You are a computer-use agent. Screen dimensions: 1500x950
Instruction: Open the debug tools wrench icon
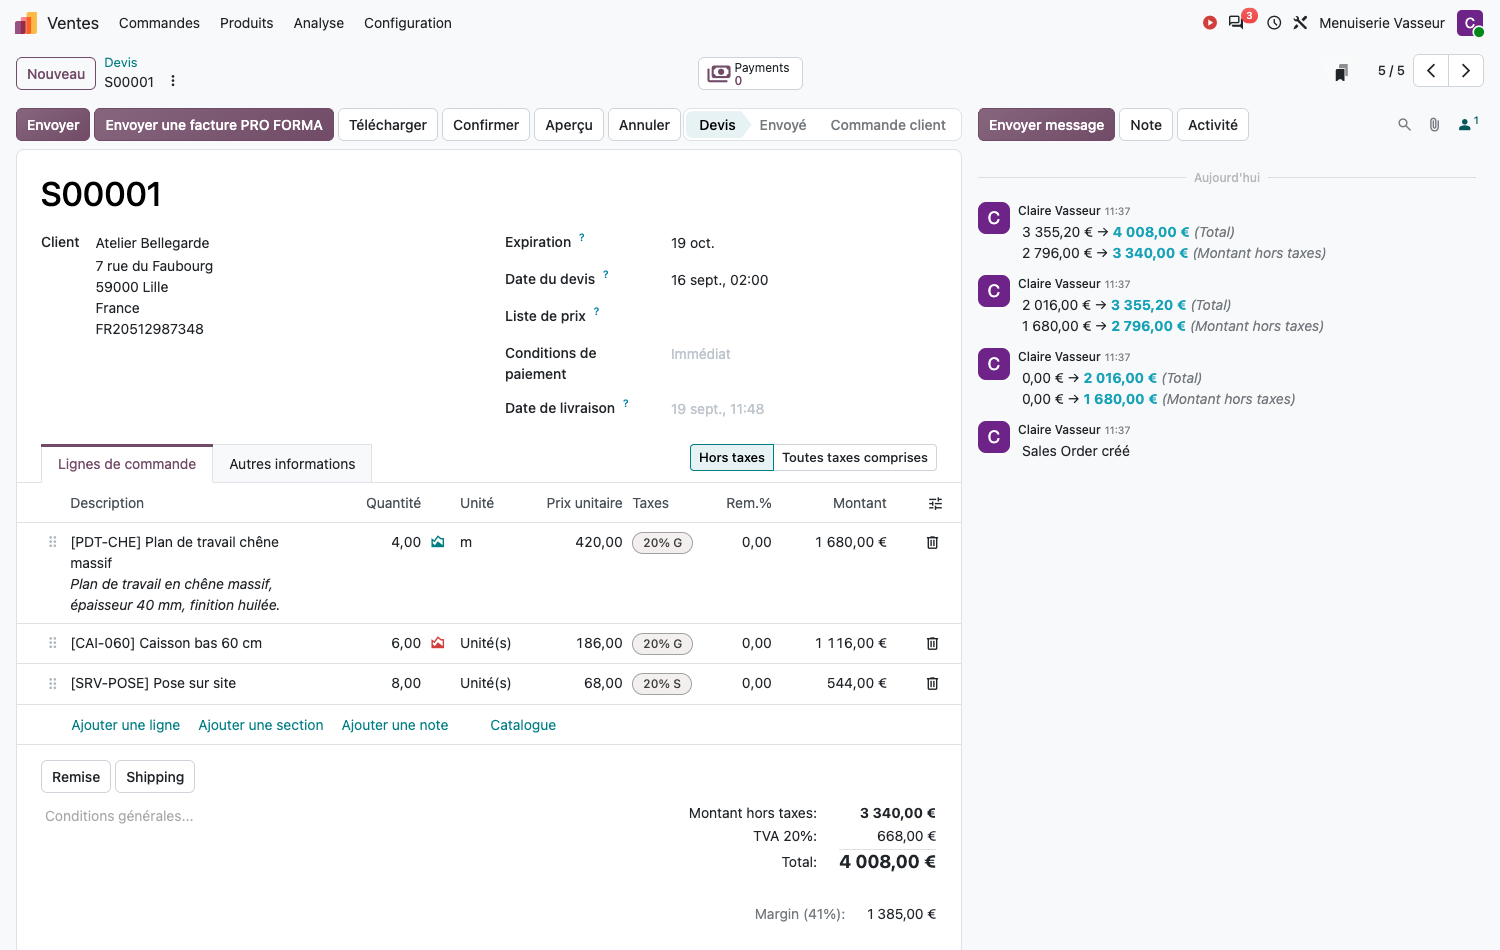(x=1300, y=23)
